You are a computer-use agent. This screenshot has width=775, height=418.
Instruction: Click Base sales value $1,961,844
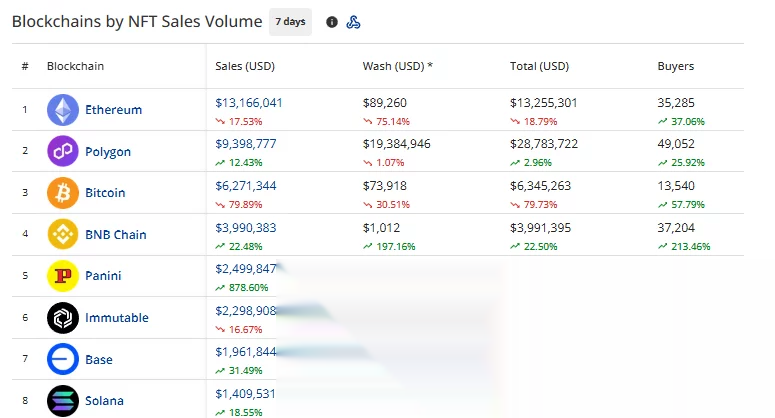pyautogui.click(x=246, y=352)
